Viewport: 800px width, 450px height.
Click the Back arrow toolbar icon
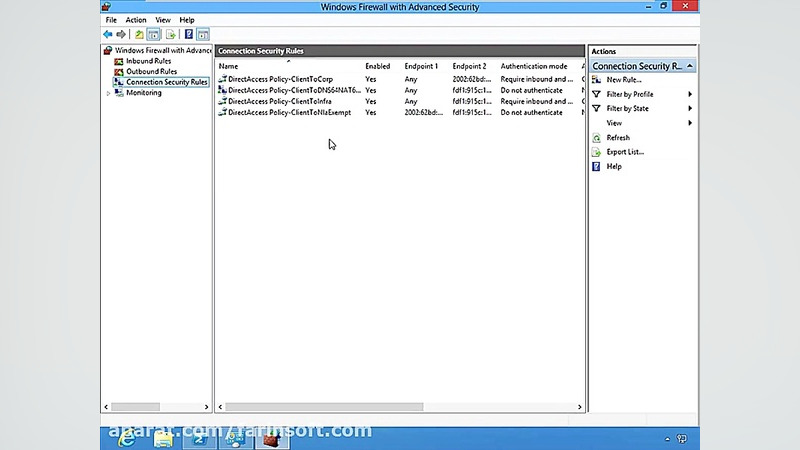(x=108, y=34)
